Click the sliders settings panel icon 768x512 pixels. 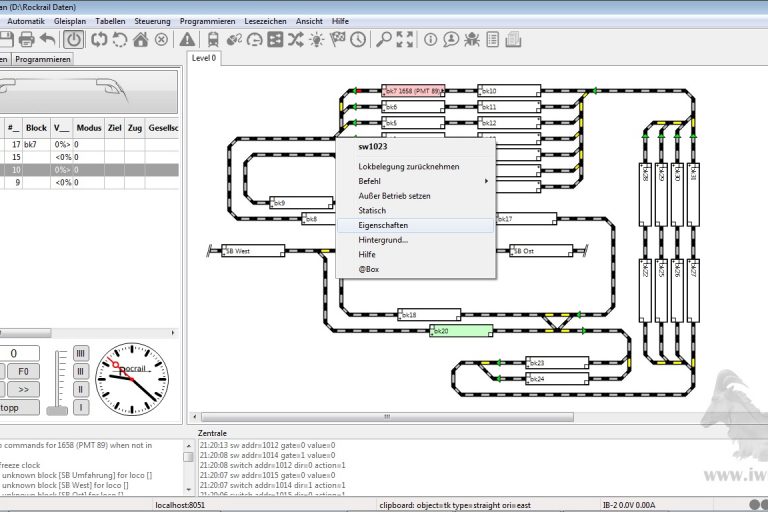click(275, 40)
